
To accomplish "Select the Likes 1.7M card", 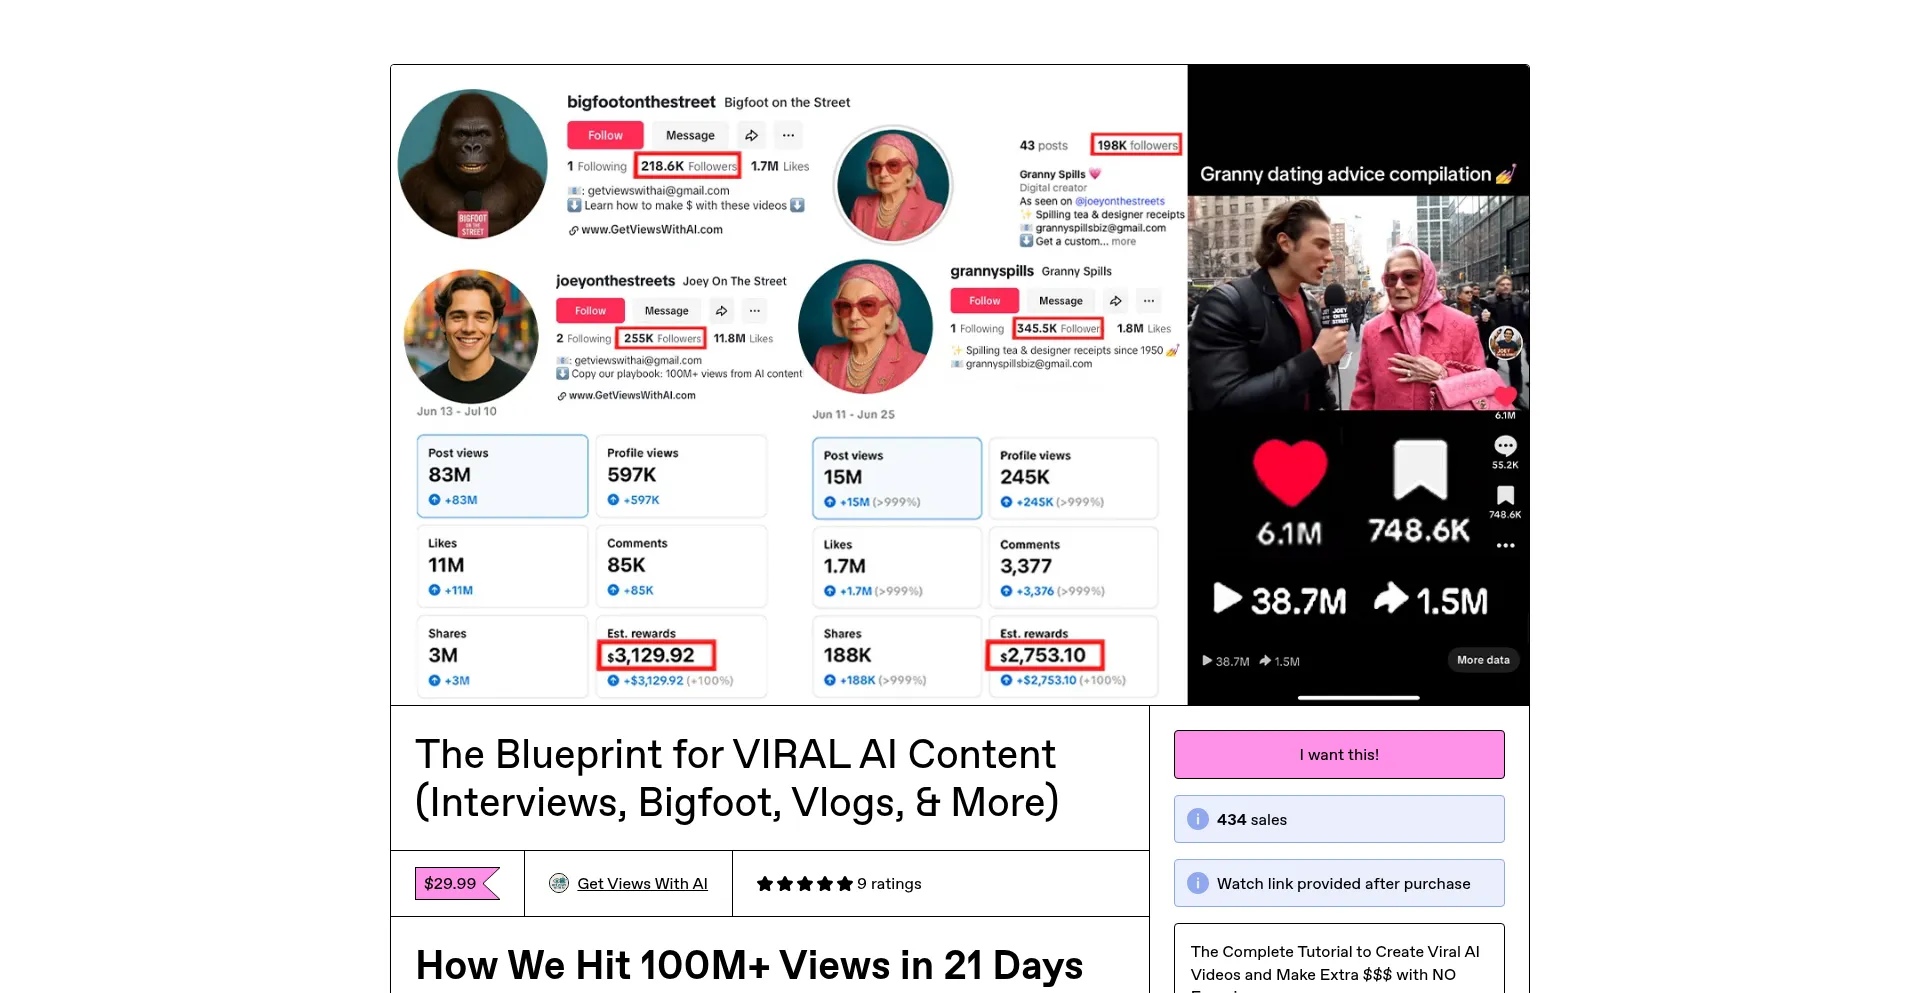I will 897,567.
